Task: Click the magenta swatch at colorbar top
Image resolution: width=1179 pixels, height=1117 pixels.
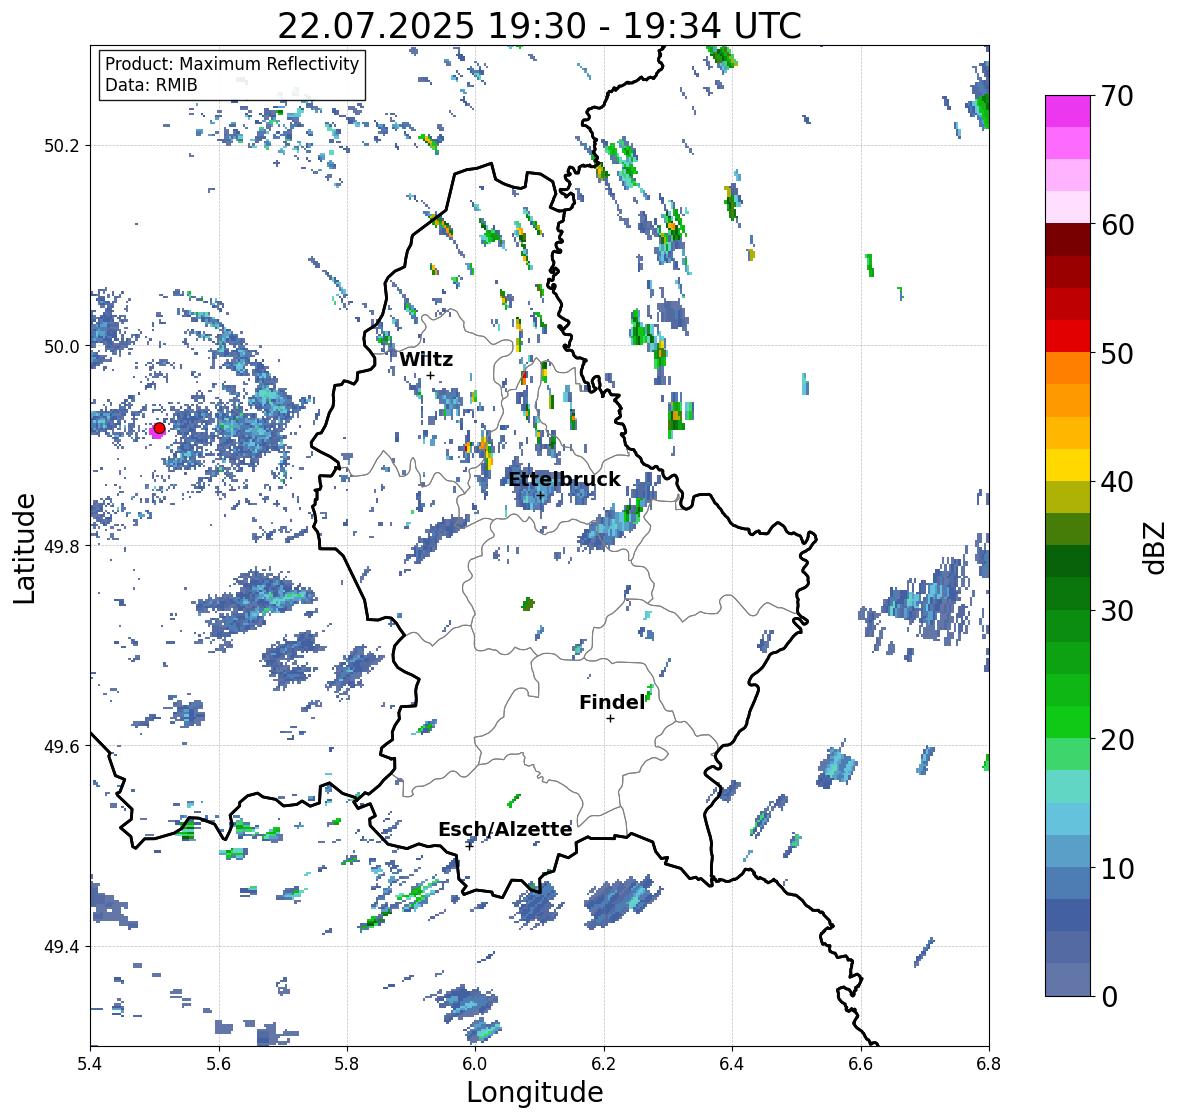Action: tap(1068, 111)
